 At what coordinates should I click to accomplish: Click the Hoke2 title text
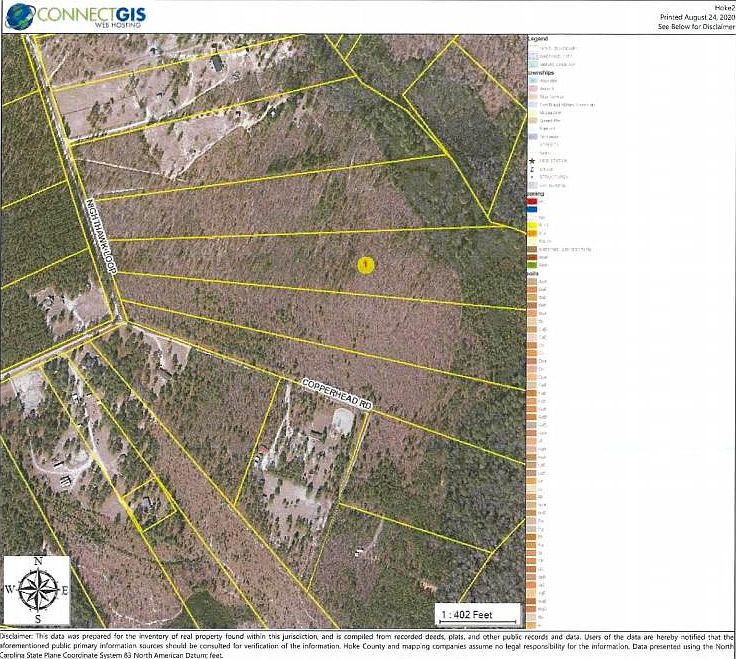coord(725,8)
